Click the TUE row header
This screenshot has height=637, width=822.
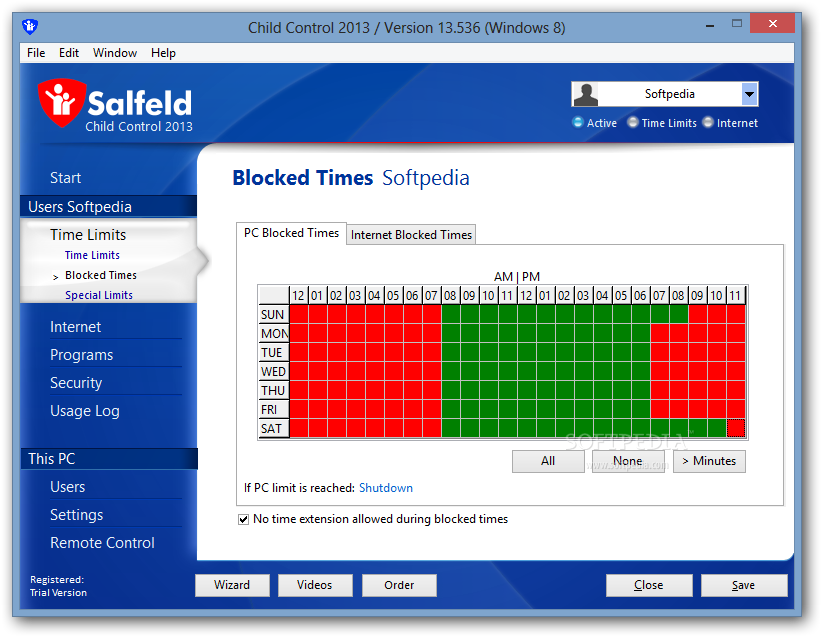274,352
